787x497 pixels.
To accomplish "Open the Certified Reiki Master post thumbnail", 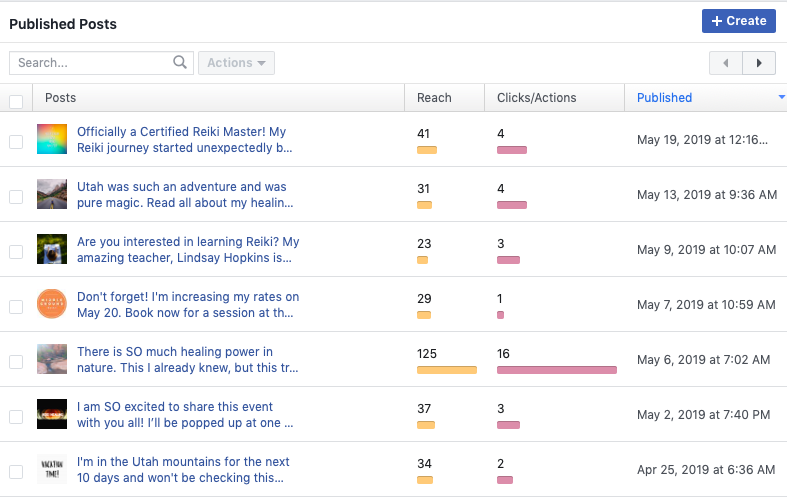I will (52, 139).
